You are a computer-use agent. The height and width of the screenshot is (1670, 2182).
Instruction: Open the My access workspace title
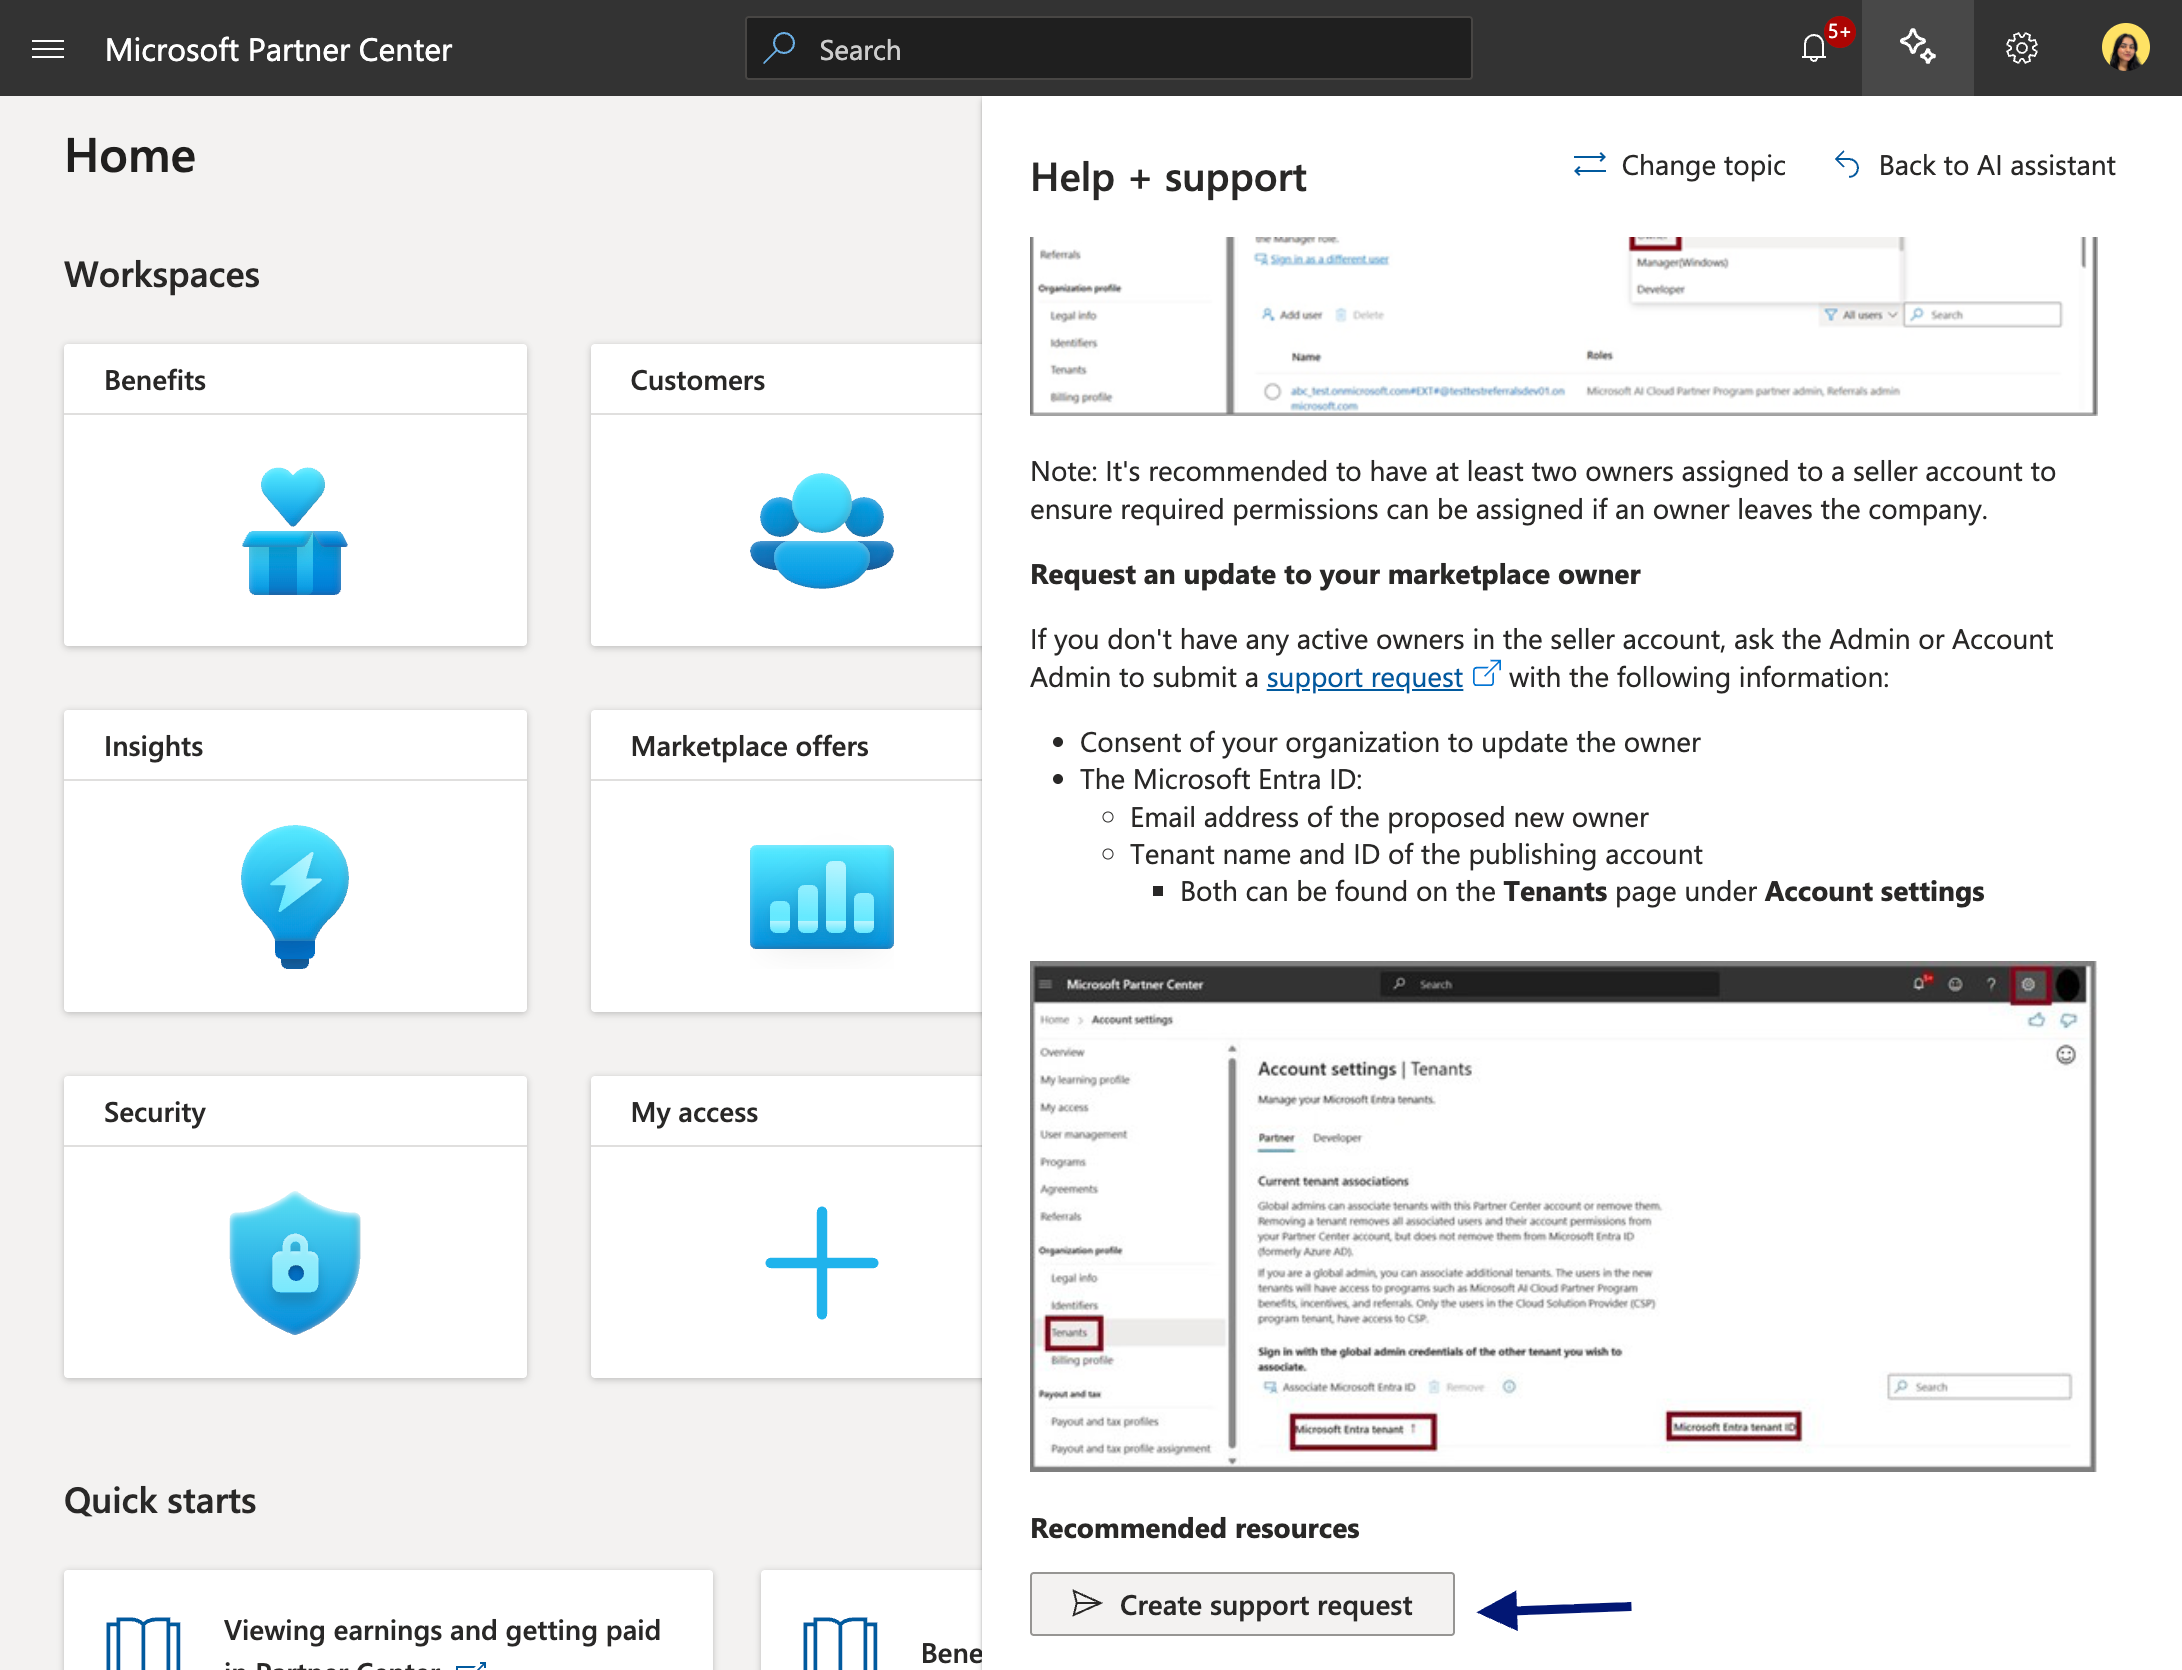tap(694, 1112)
